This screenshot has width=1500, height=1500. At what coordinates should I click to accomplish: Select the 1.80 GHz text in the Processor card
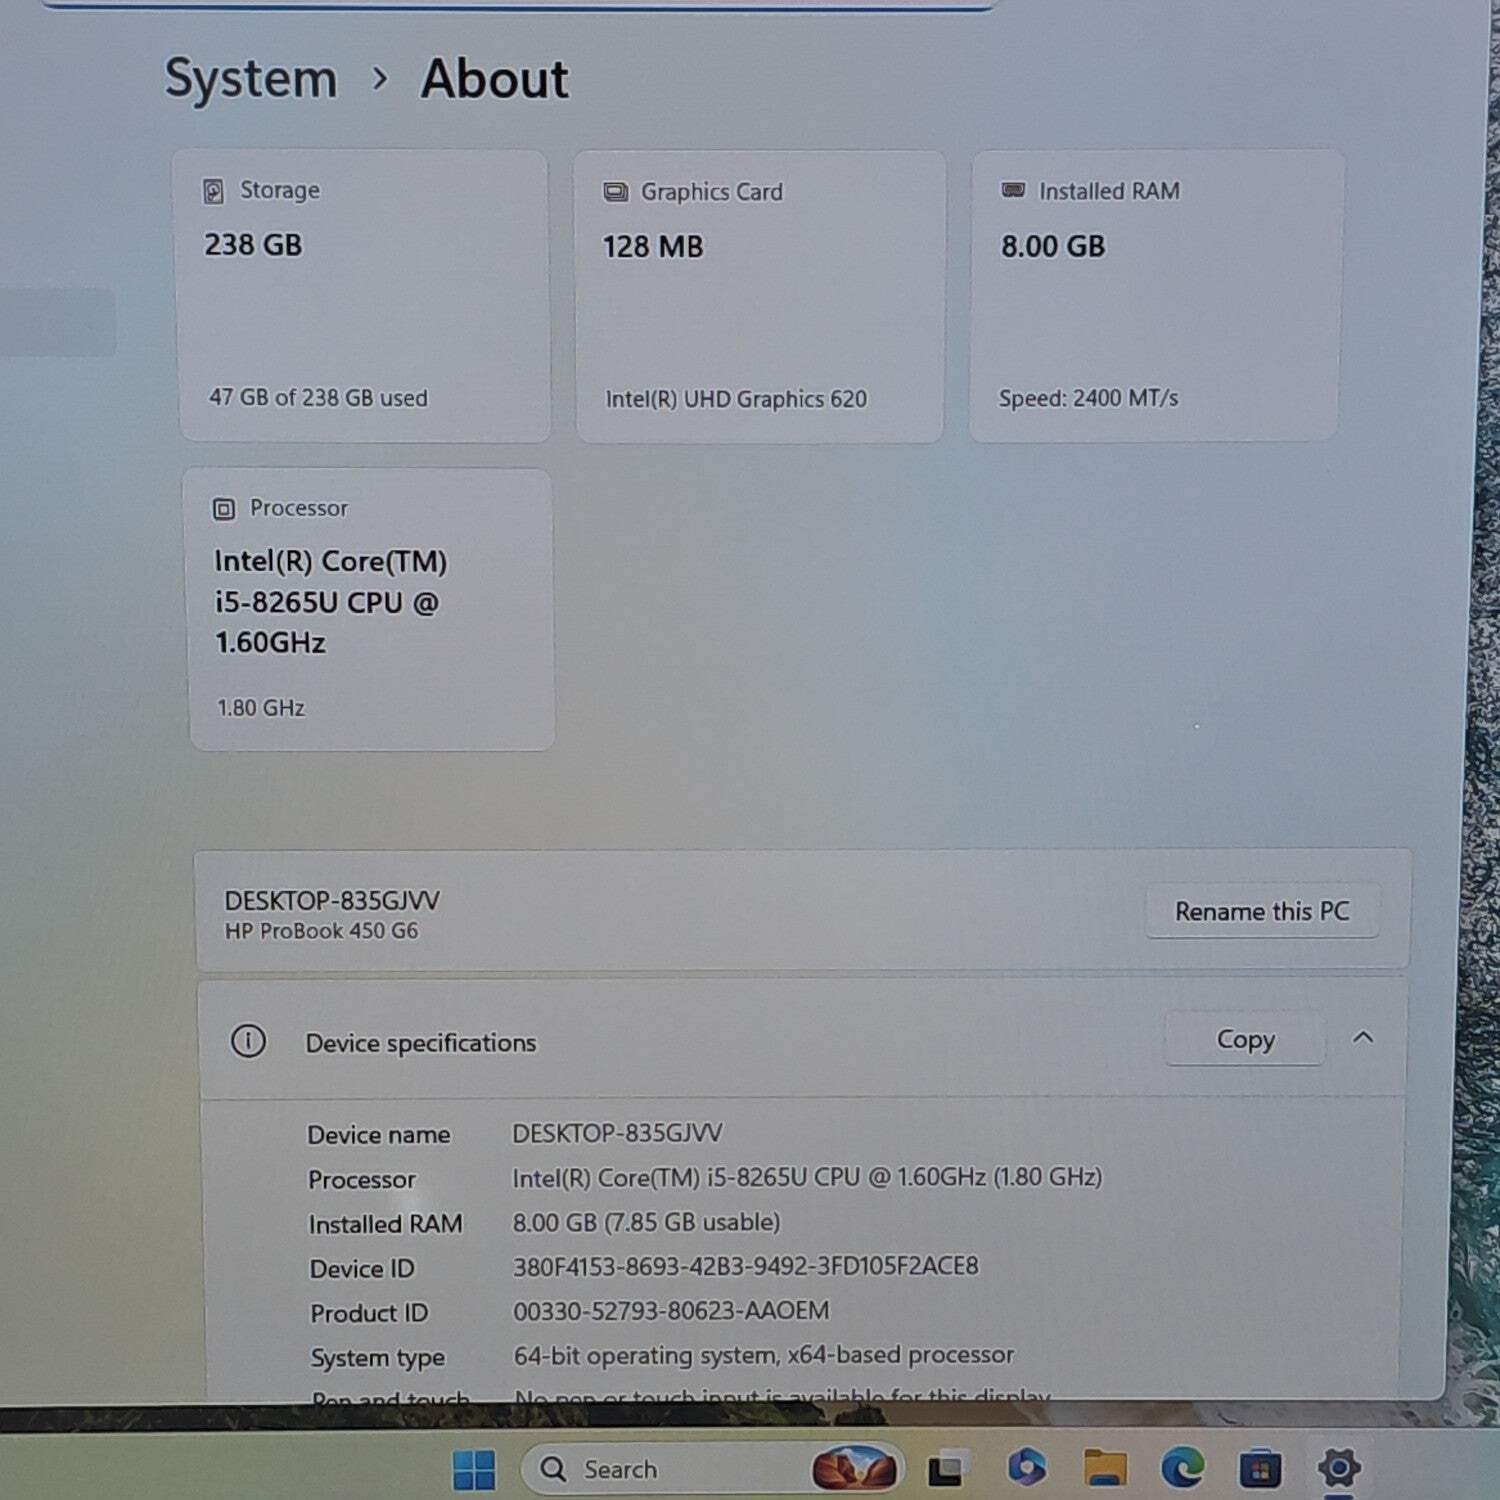261,708
